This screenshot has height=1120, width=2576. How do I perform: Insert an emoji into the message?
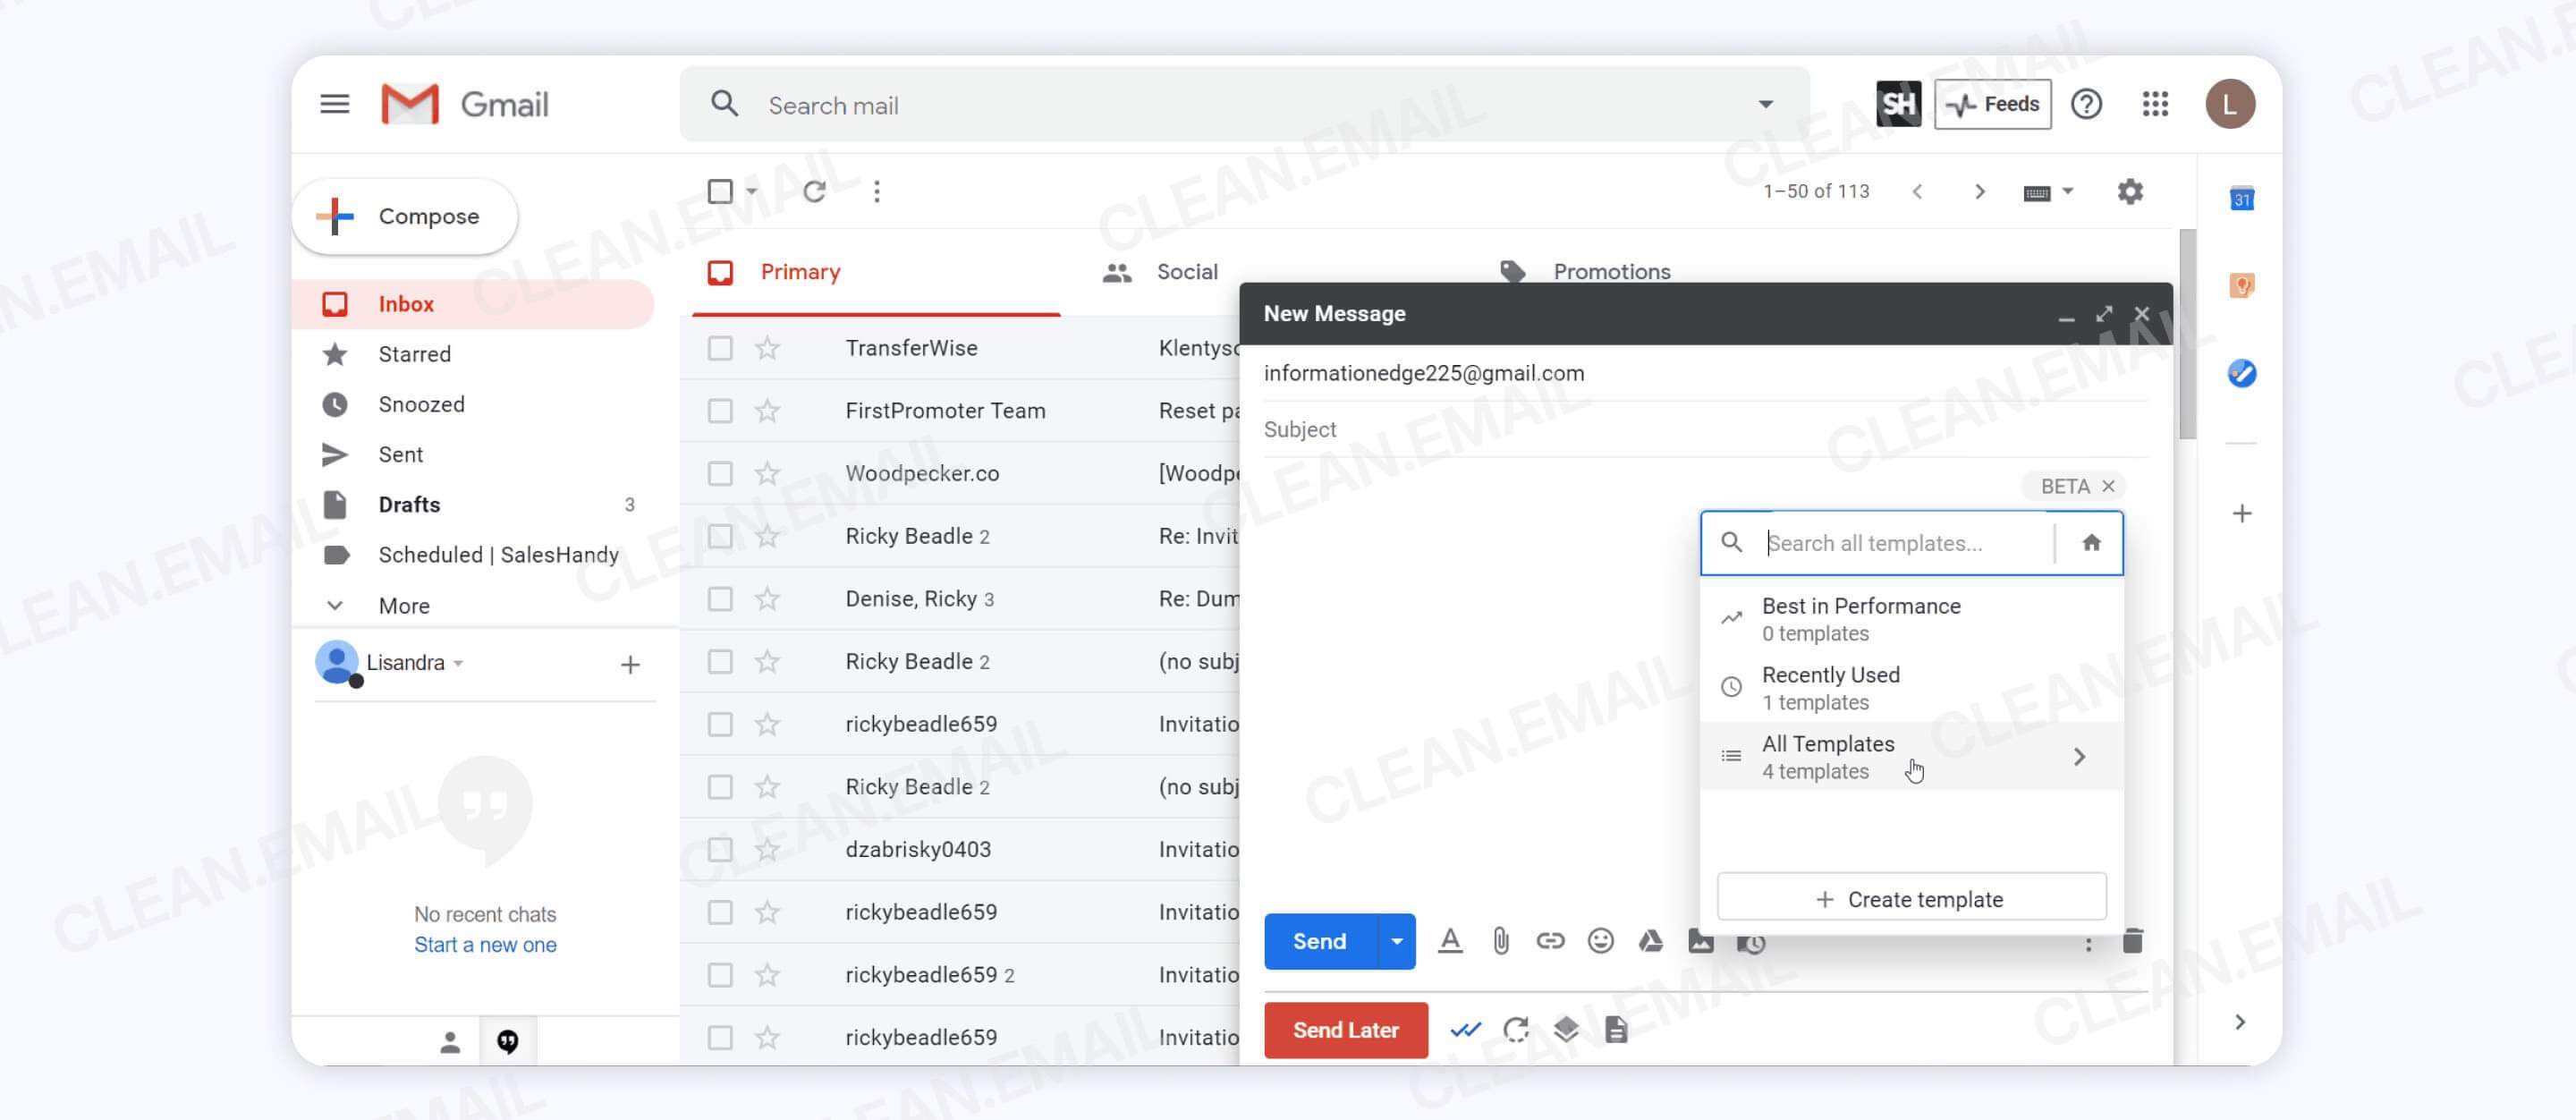pos(1600,941)
